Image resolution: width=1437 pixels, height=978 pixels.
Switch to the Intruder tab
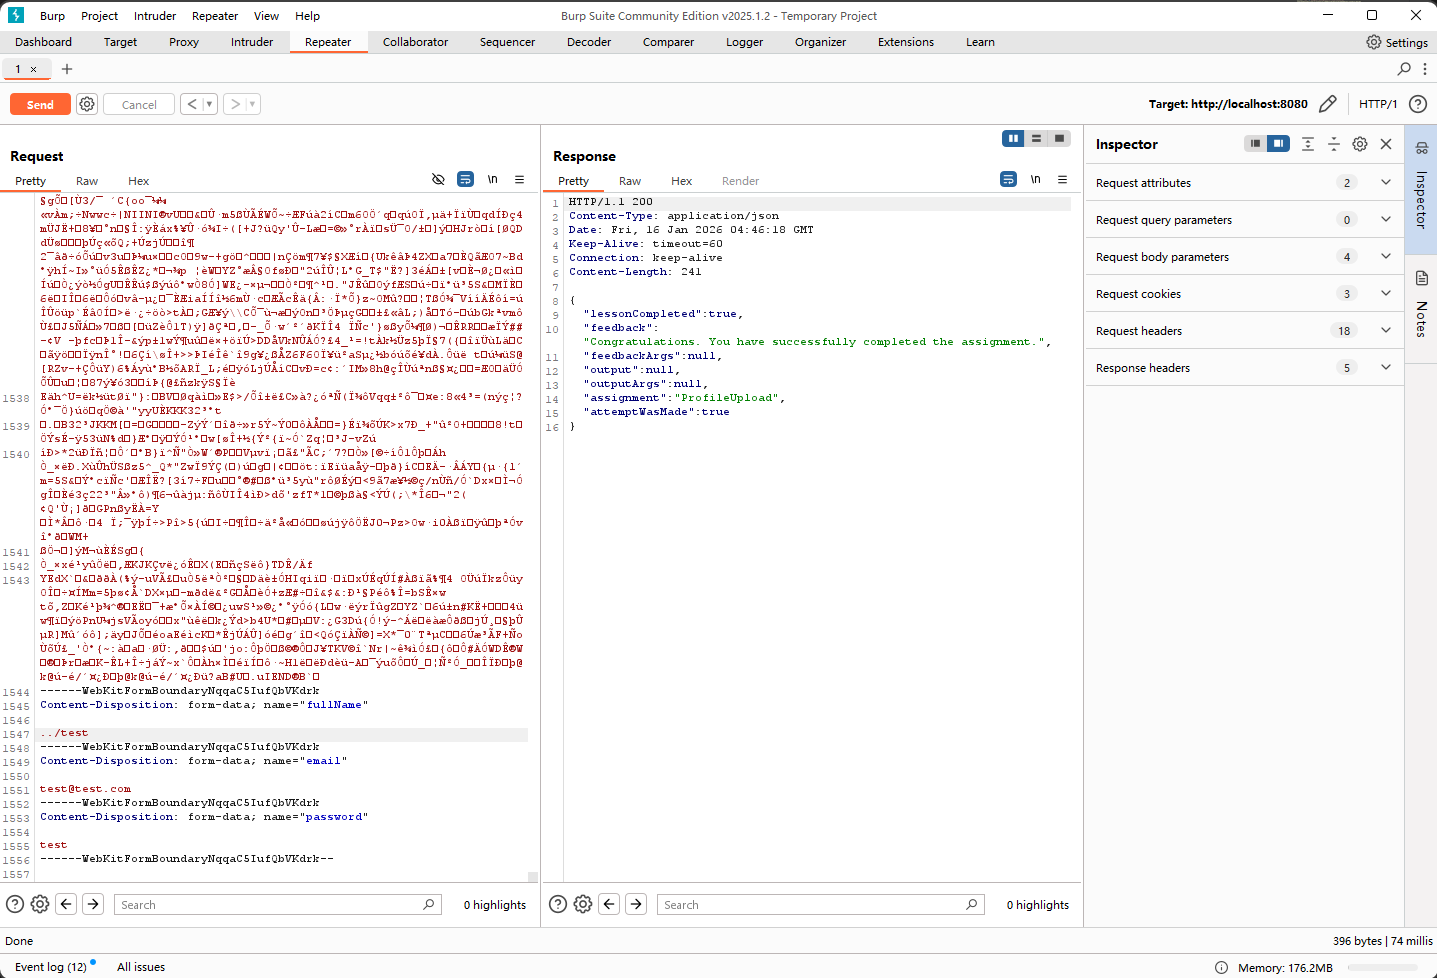coord(252,42)
